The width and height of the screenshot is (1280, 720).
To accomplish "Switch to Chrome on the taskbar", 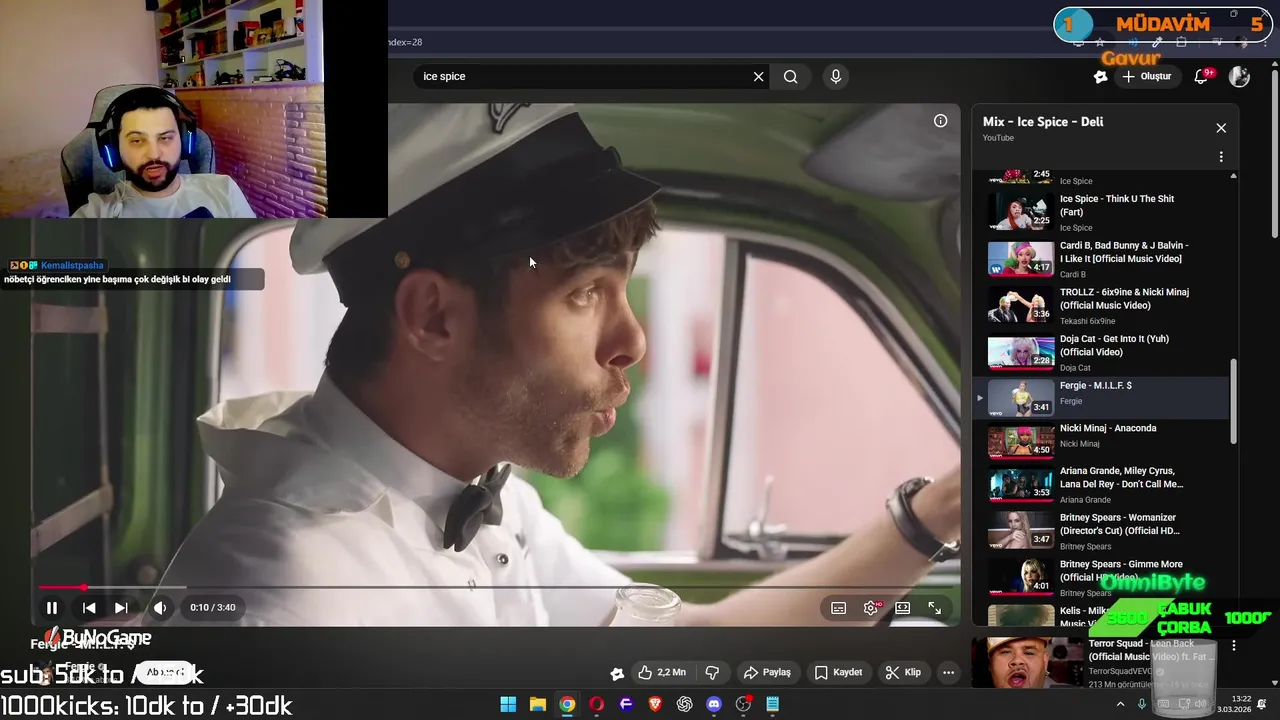I will pyautogui.click(x=567, y=704).
